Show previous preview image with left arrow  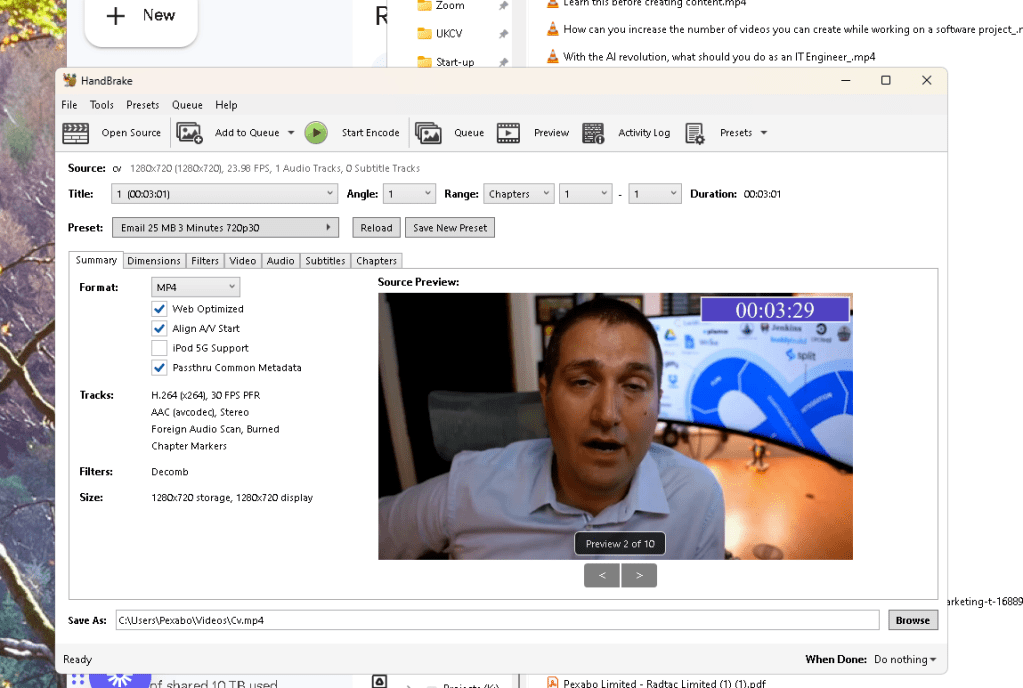tap(602, 575)
